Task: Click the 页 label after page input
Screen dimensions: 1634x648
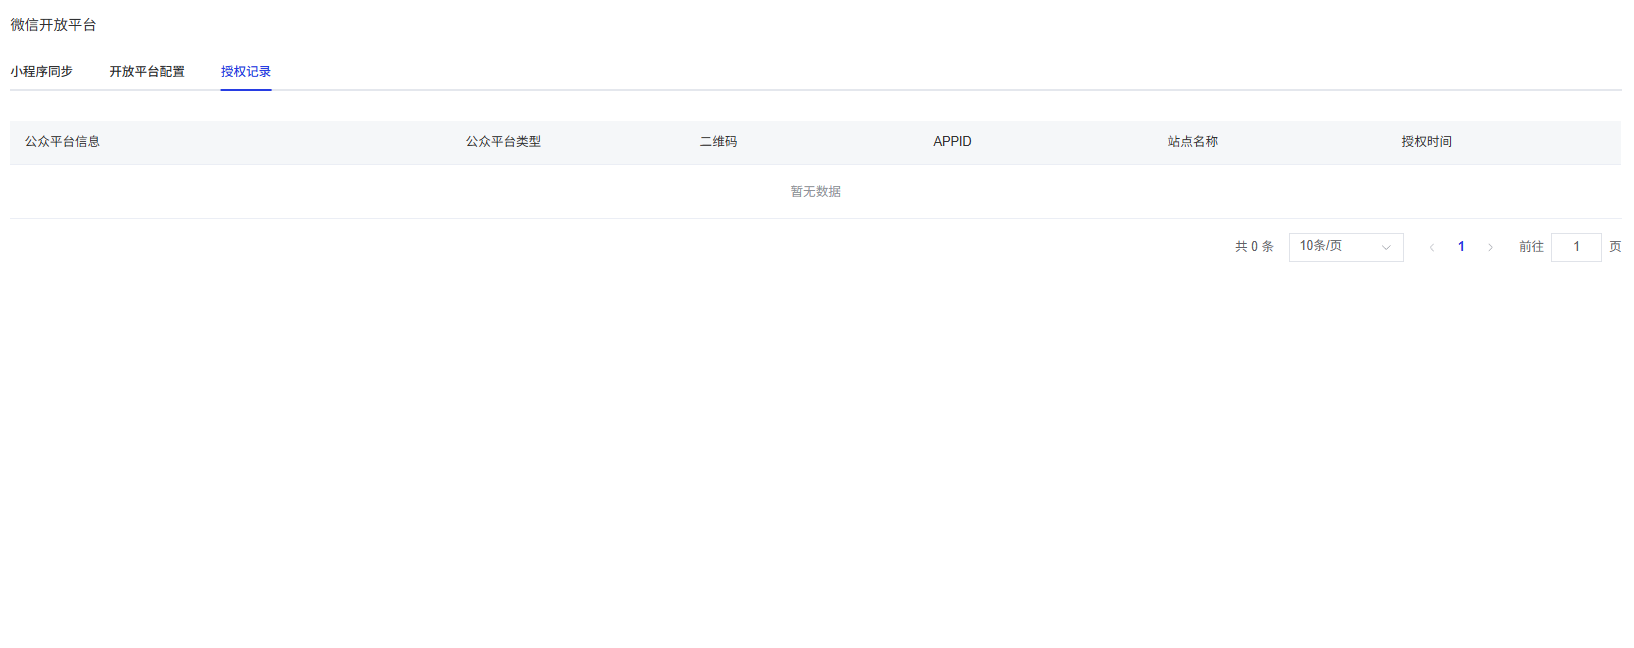Action: [x=1615, y=247]
